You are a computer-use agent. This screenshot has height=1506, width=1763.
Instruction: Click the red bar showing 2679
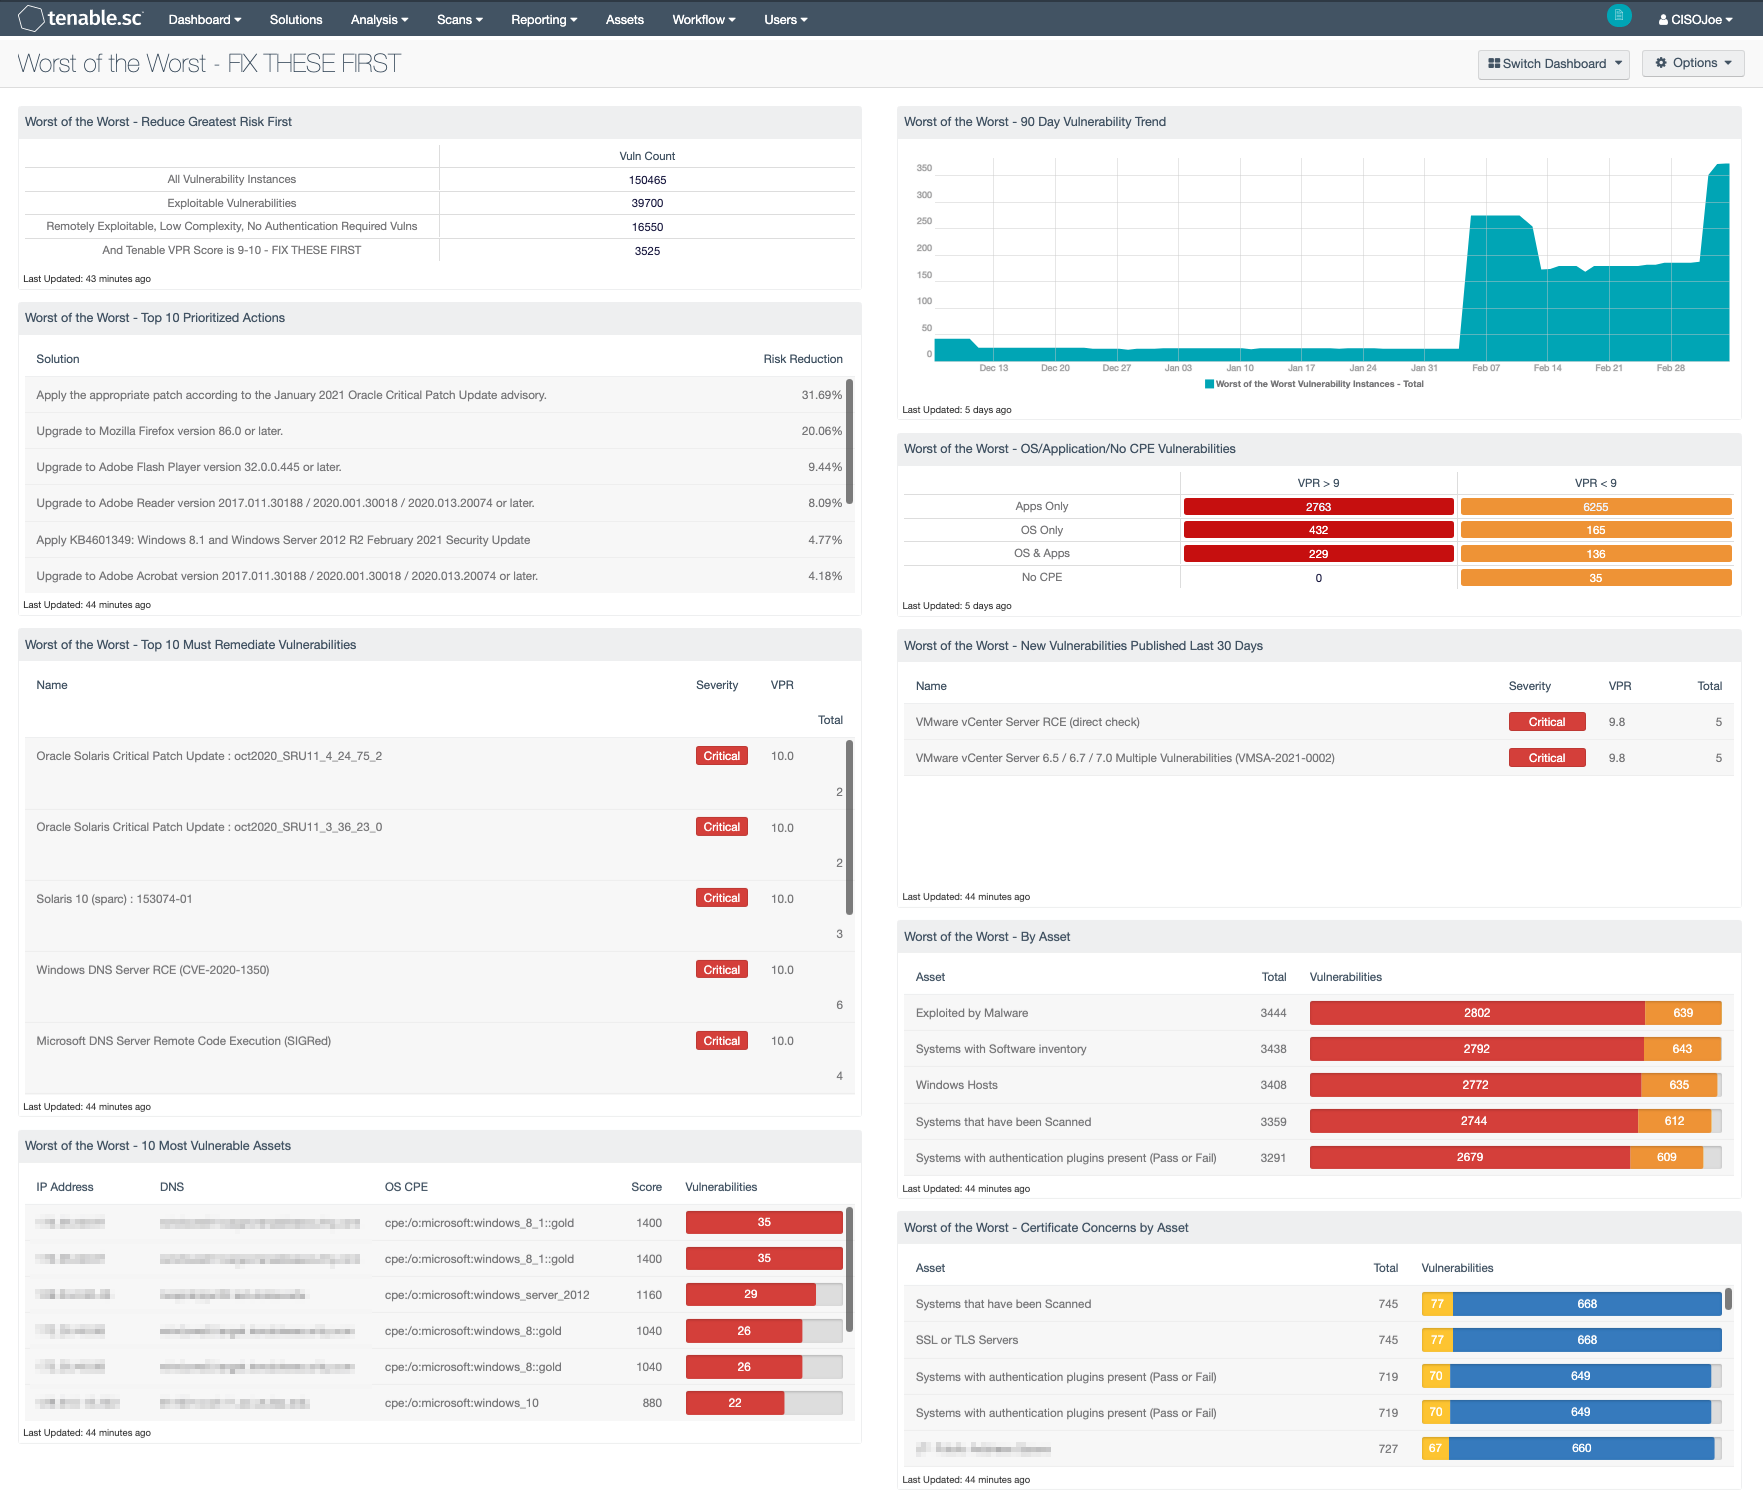[1470, 1157]
